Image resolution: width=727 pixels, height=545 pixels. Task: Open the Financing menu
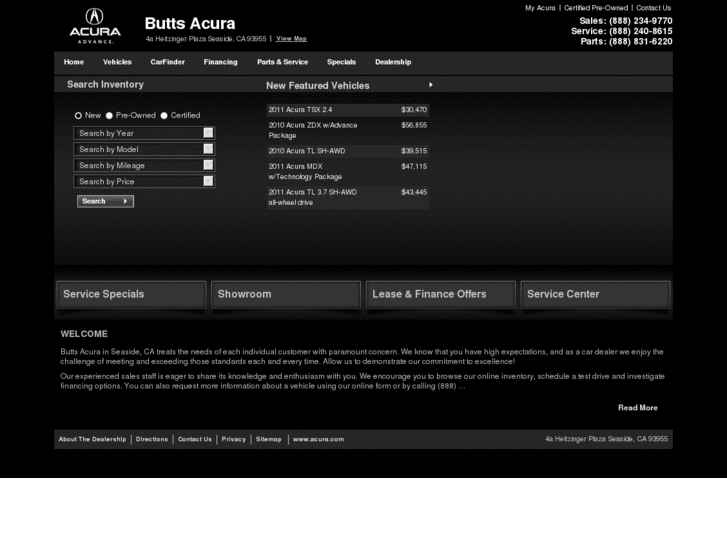pyautogui.click(x=220, y=62)
